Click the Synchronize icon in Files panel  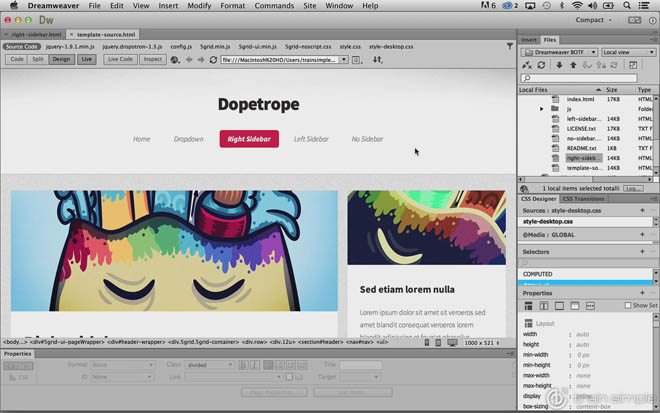pos(614,65)
